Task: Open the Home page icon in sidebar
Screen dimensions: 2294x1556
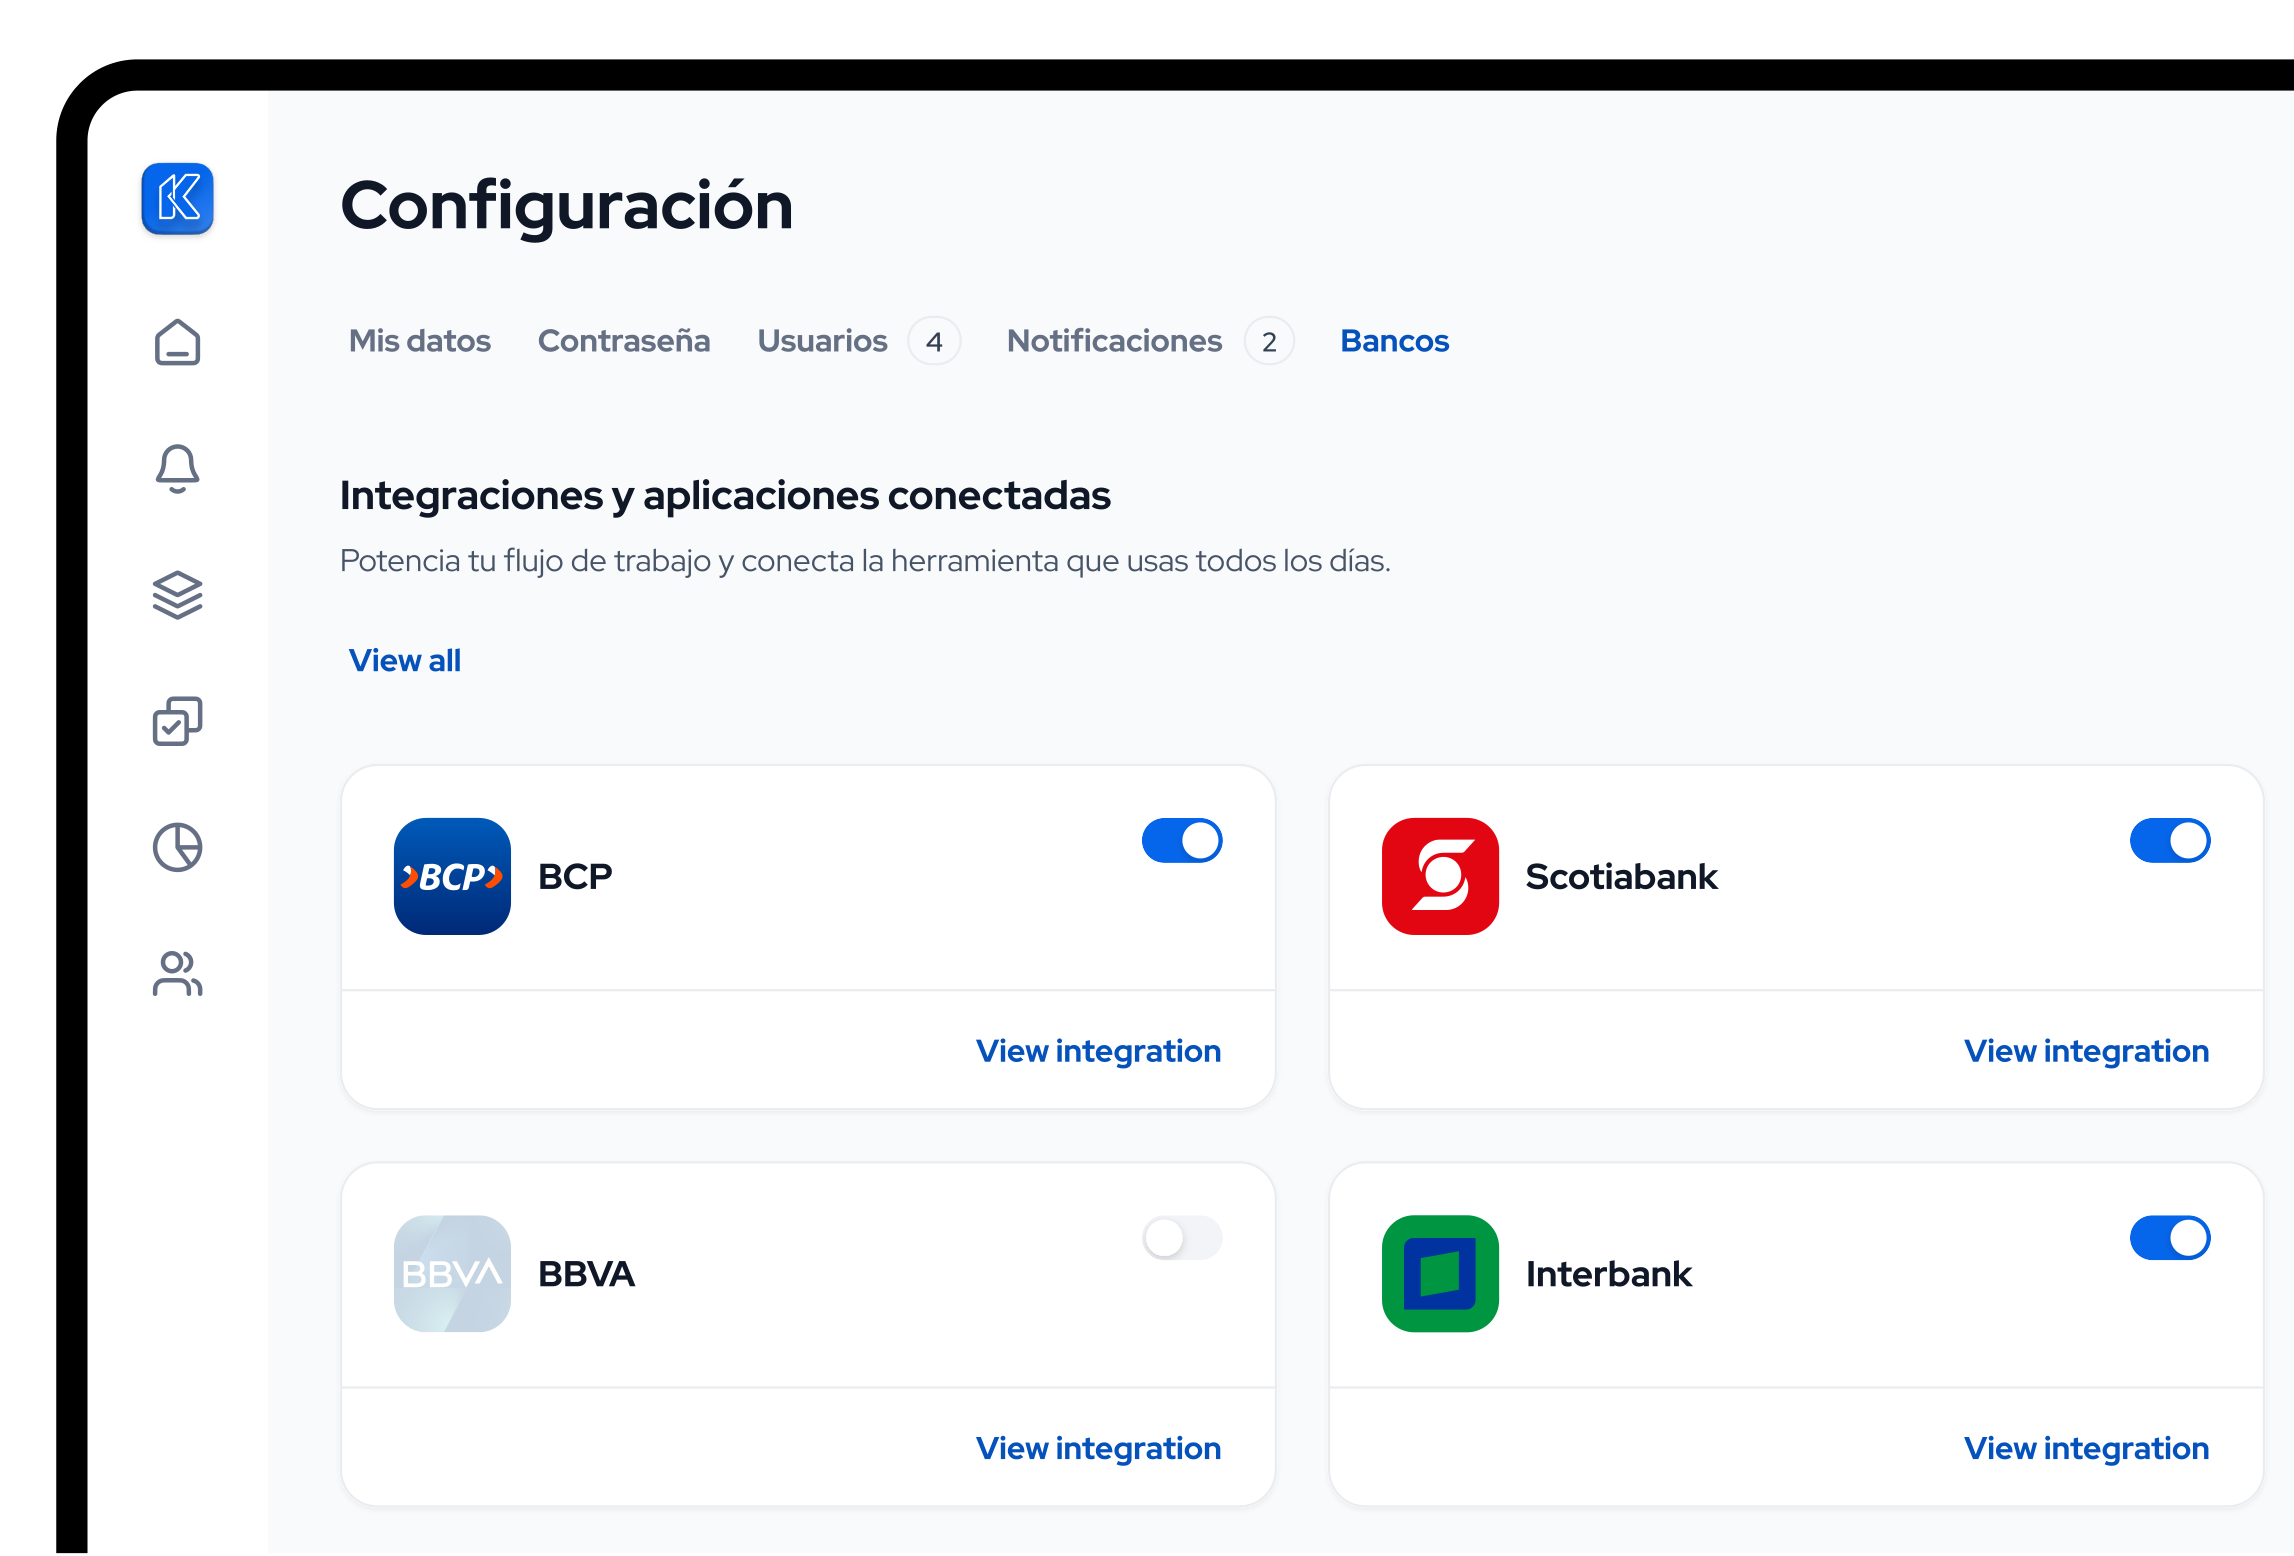Action: pyautogui.click(x=177, y=342)
